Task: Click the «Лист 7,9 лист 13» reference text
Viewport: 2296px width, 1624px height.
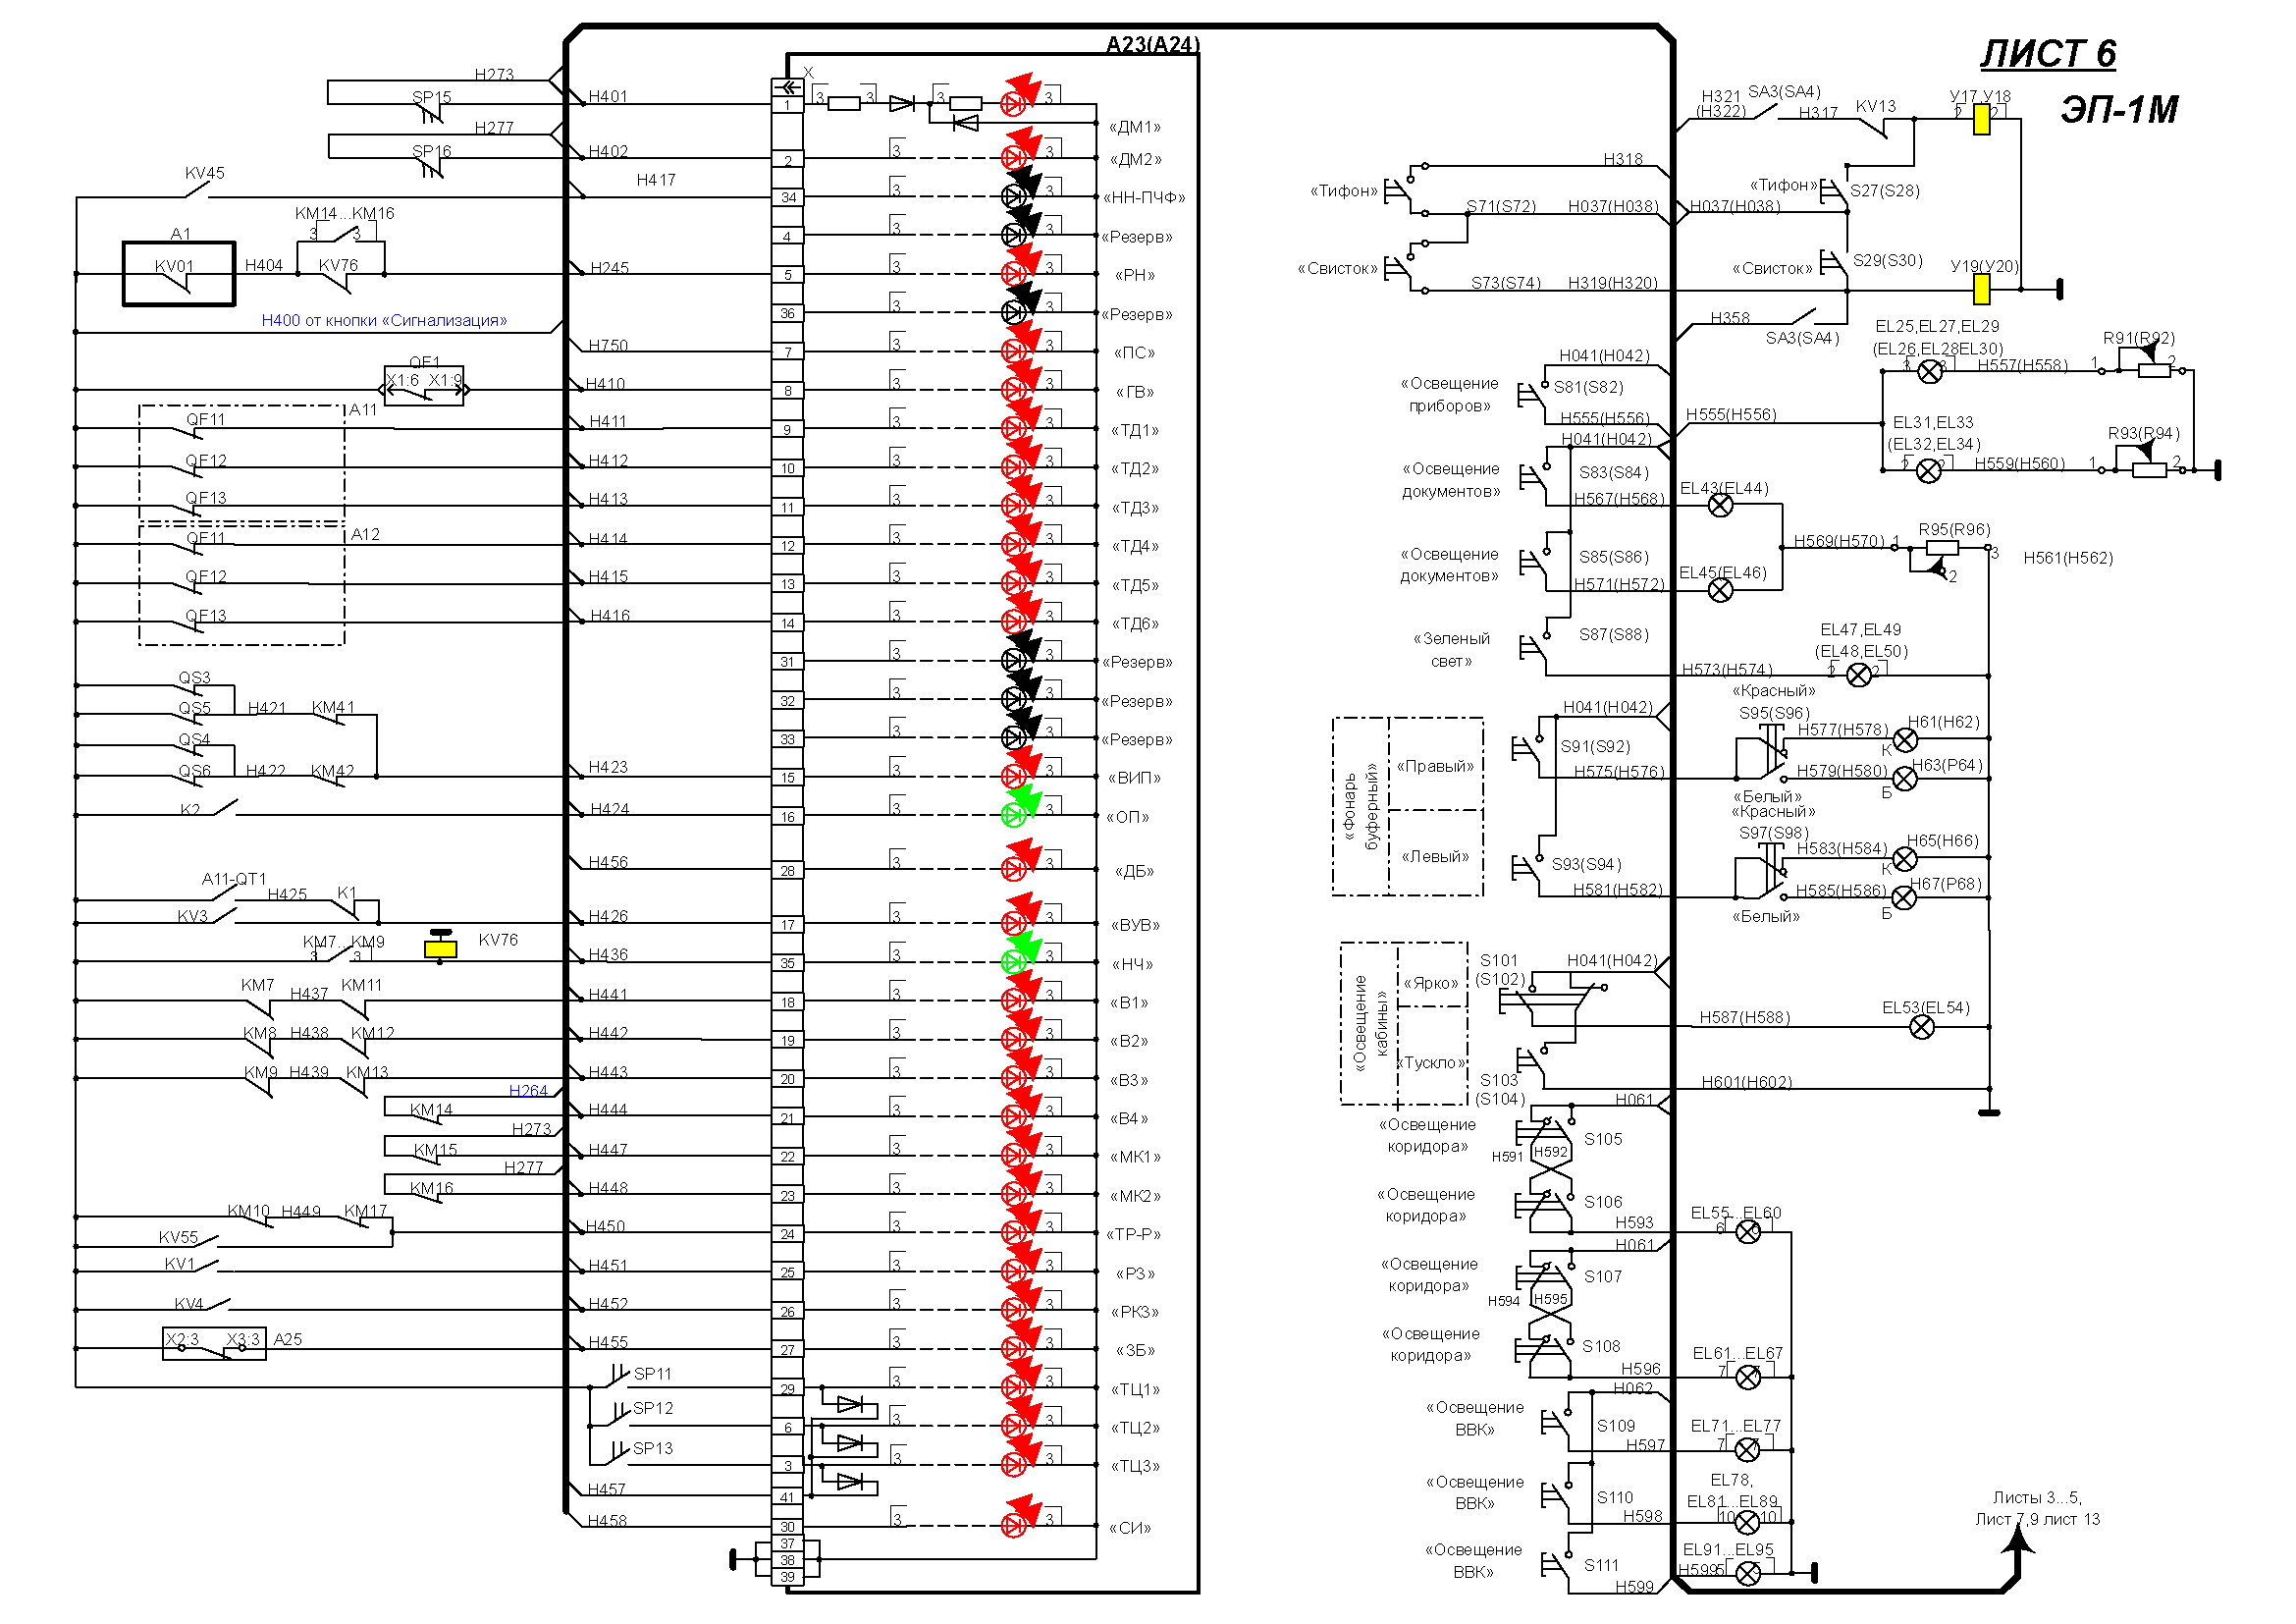Action: pyautogui.click(x=2037, y=1519)
